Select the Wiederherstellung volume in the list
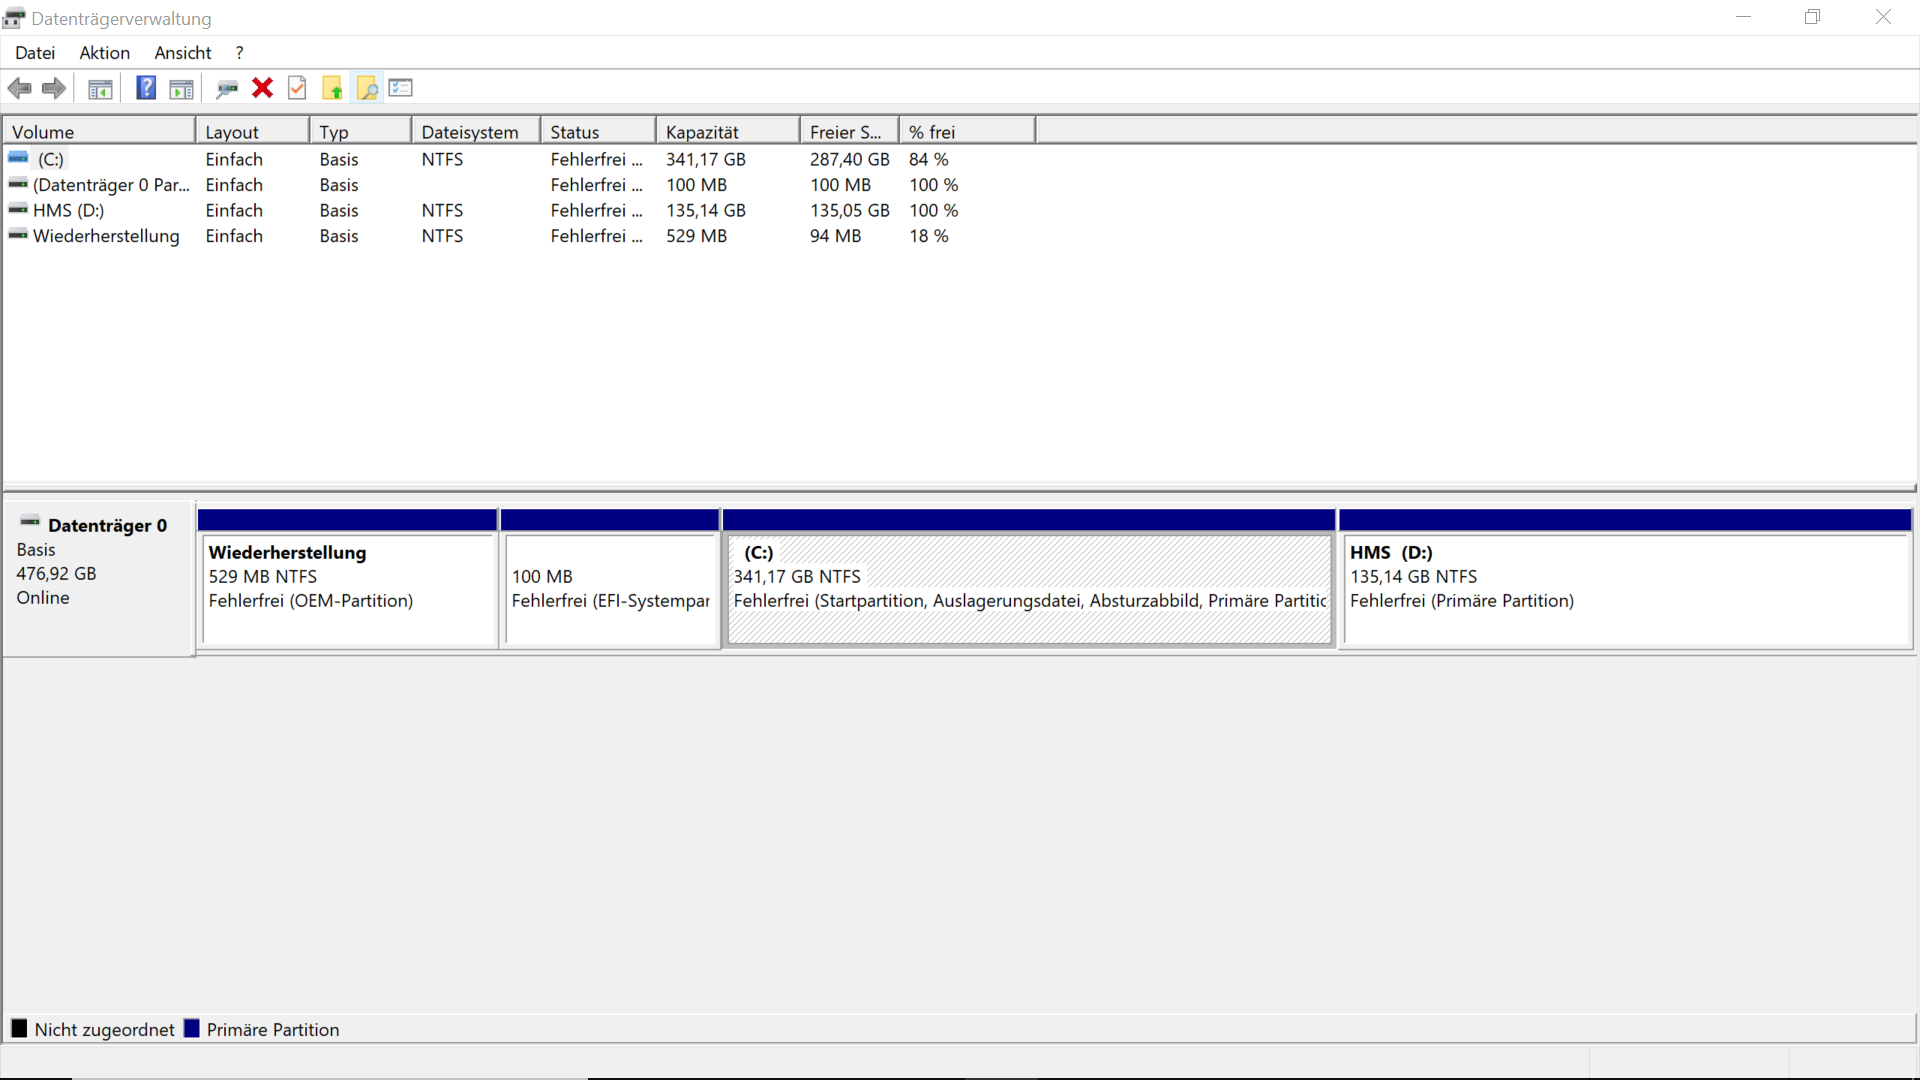This screenshot has width=1920, height=1080. (x=106, y=236)
